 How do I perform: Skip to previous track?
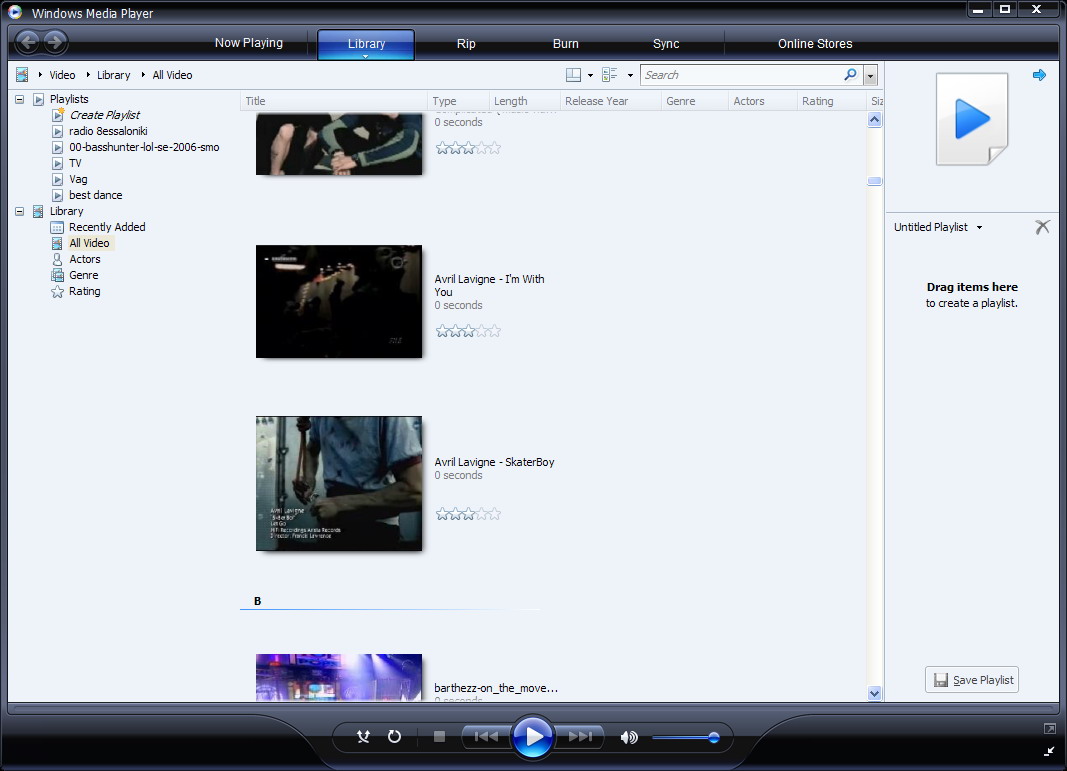point(486,736)
